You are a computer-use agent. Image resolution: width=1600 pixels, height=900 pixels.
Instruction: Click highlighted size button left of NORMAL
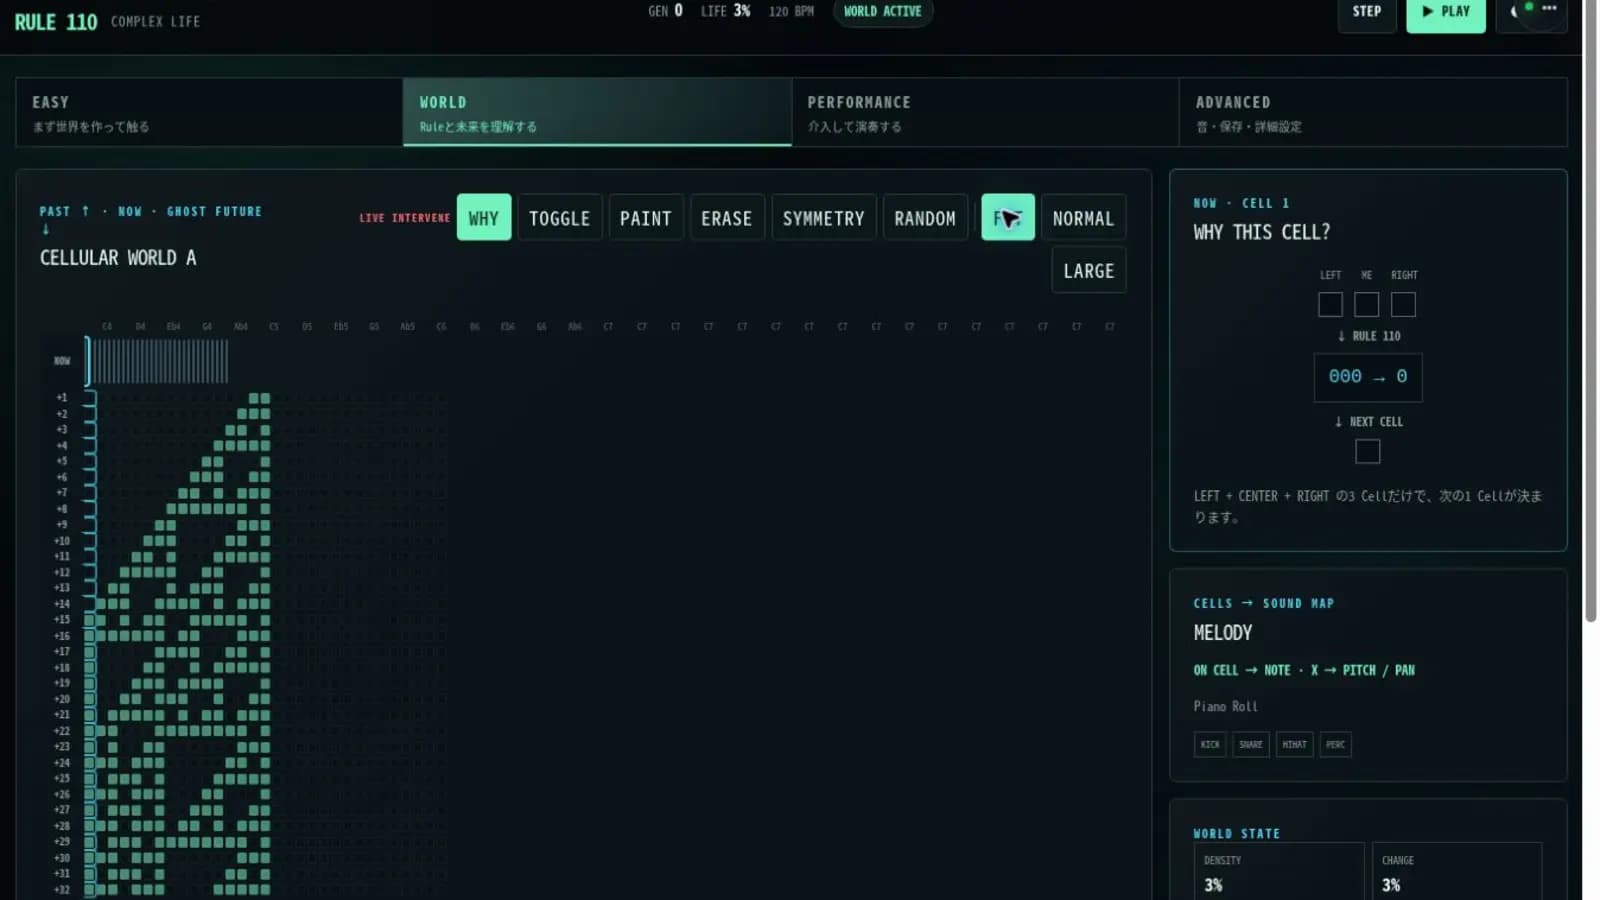click(x=1007, y=218)
